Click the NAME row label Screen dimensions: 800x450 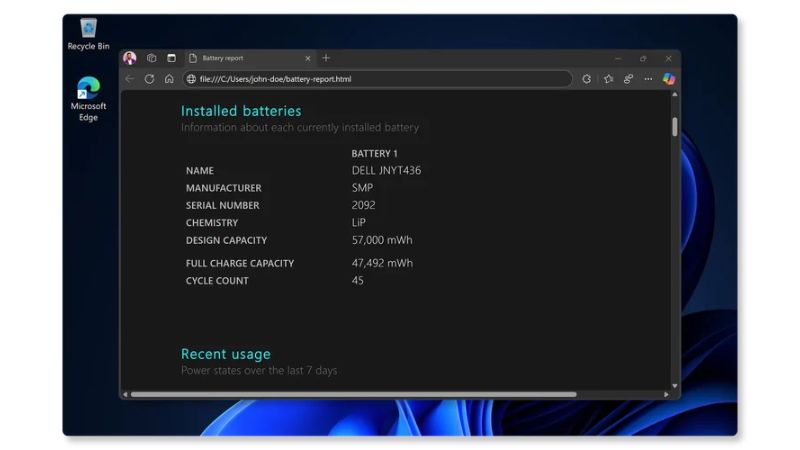199,171
